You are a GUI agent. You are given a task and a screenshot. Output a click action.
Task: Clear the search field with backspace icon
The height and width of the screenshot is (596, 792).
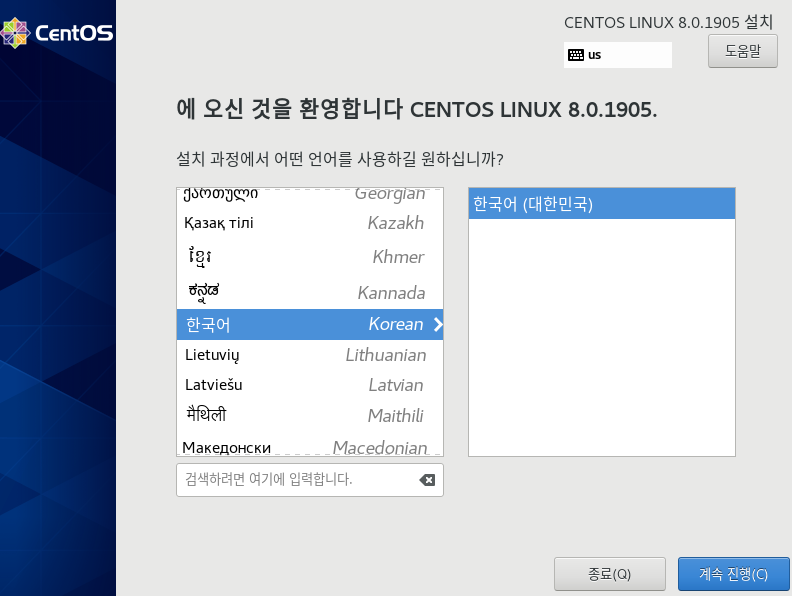pyautogui.click(x=427, y=480)
